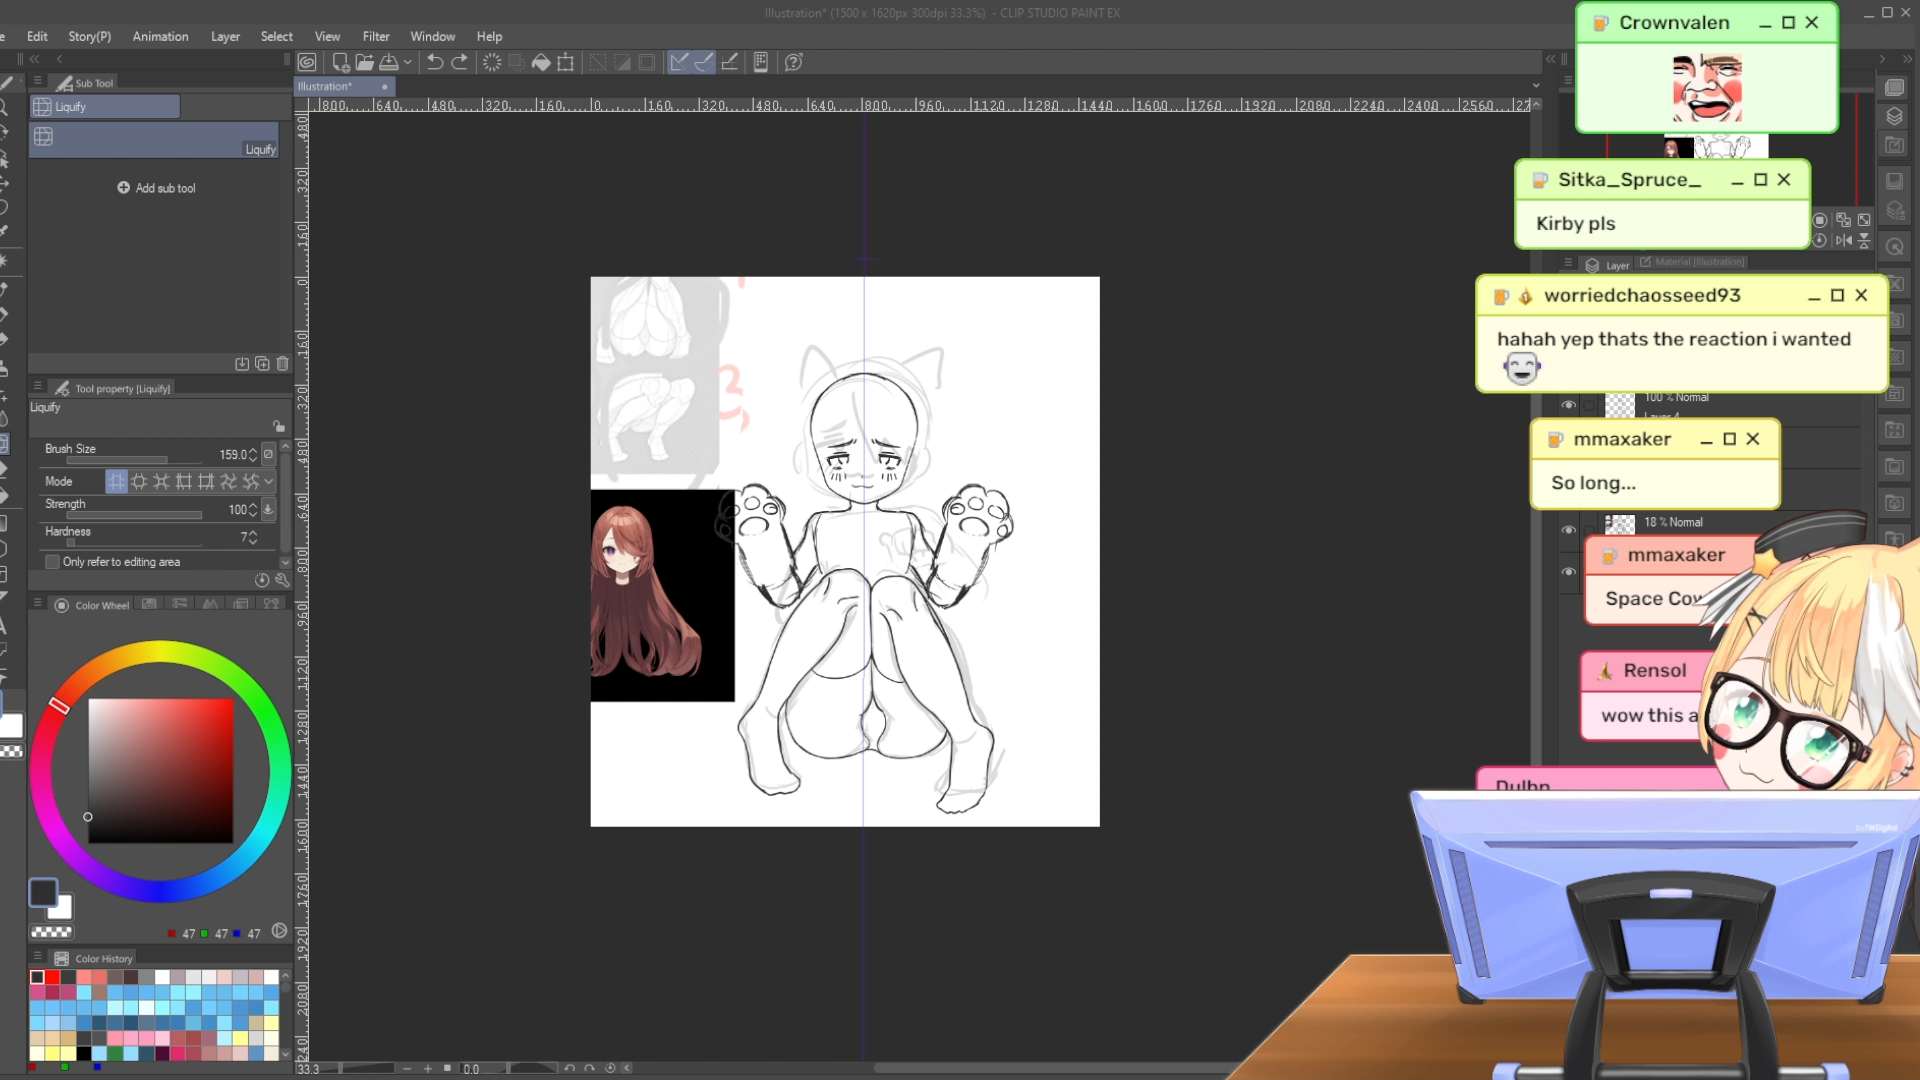Select the Pinch liquify mode icon
Screen dimensions: 1920x1080
pos(161,482)
